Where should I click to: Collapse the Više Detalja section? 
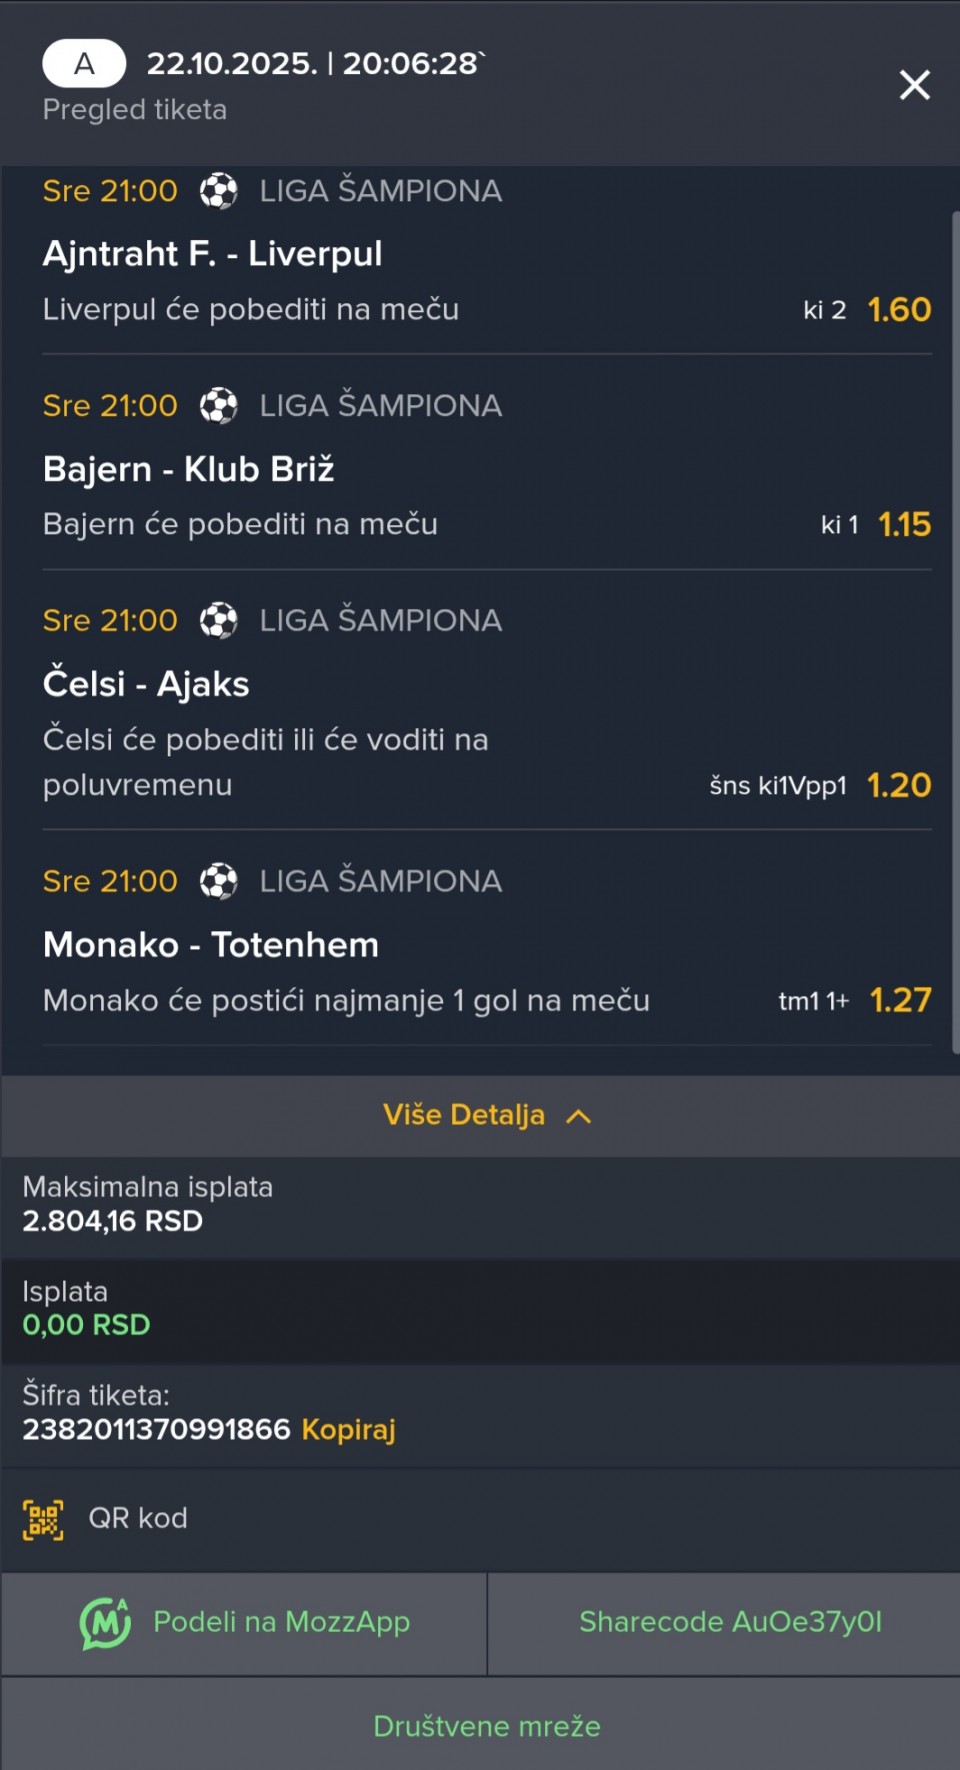pyautogui.click(x=464, y=1115)
